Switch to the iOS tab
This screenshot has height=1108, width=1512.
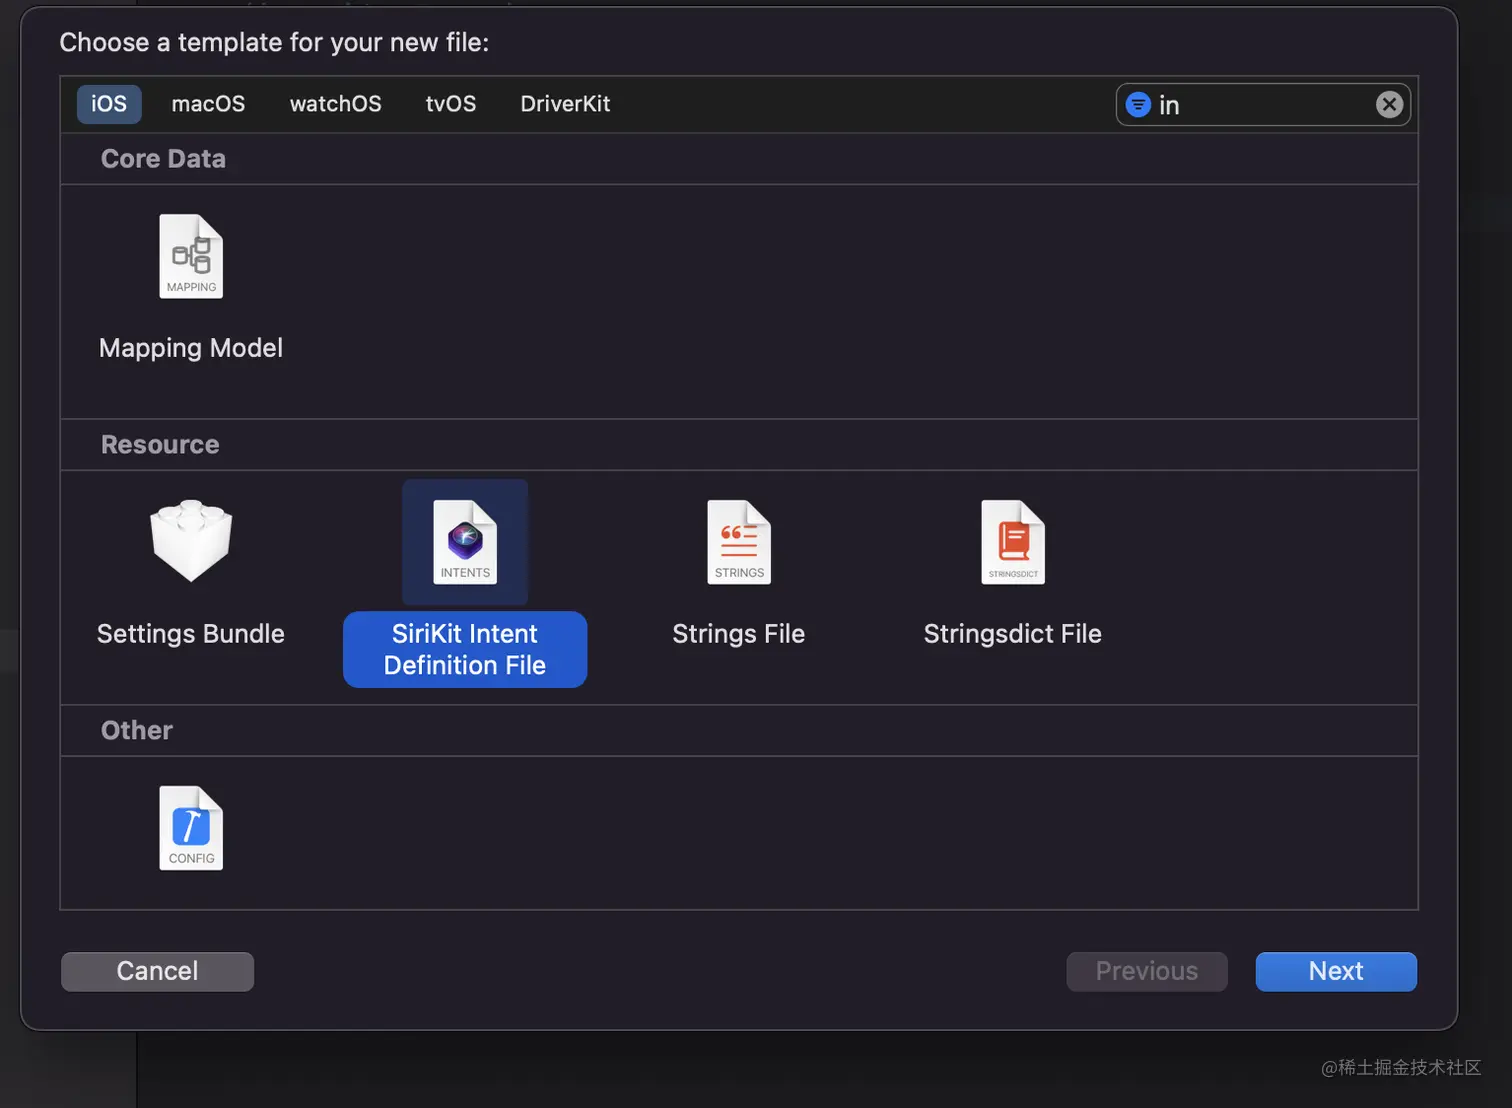coord(109,104)
